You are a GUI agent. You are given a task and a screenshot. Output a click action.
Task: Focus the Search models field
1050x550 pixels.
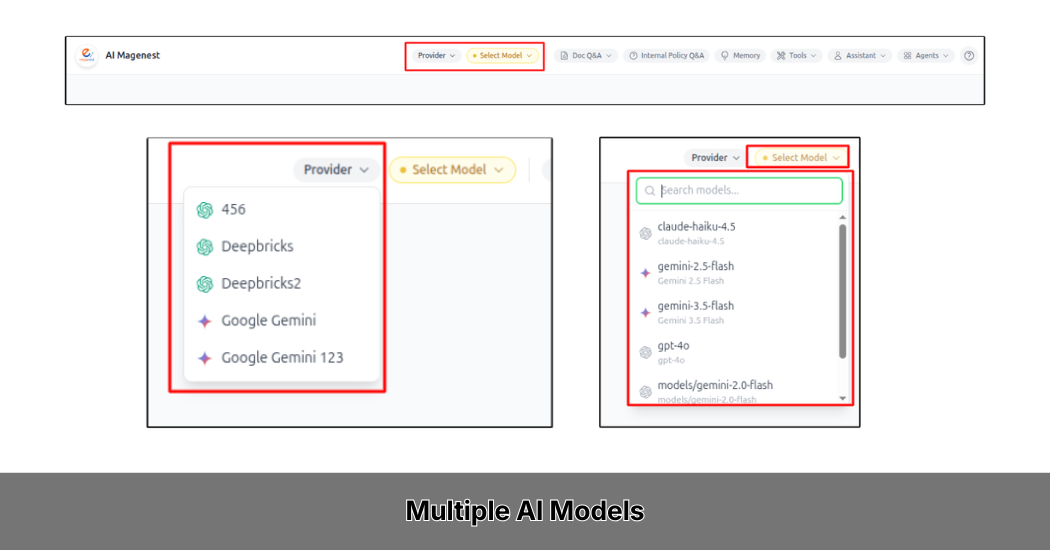[x=739, y=190]
